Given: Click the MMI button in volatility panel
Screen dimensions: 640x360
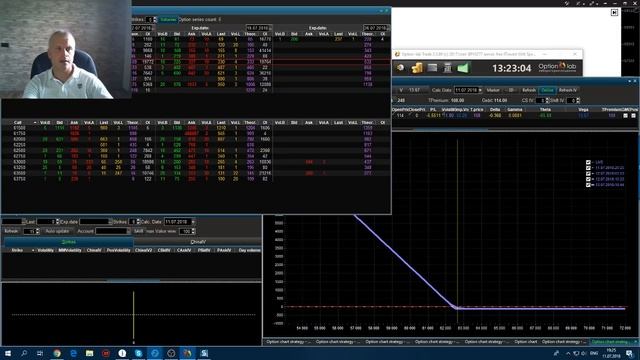Looking at the screenshot, I should [138, 231].
